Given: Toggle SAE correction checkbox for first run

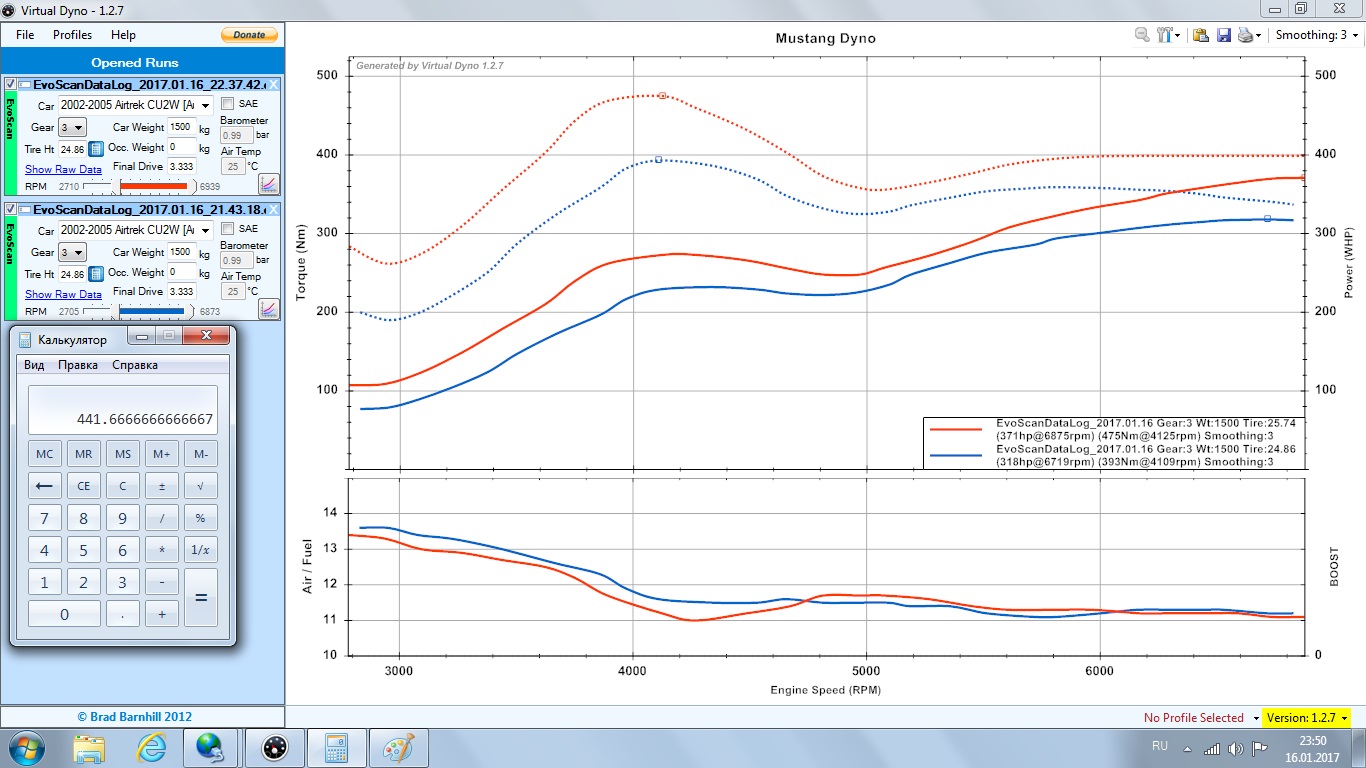Looking at the screenshot, I should 228,104.
